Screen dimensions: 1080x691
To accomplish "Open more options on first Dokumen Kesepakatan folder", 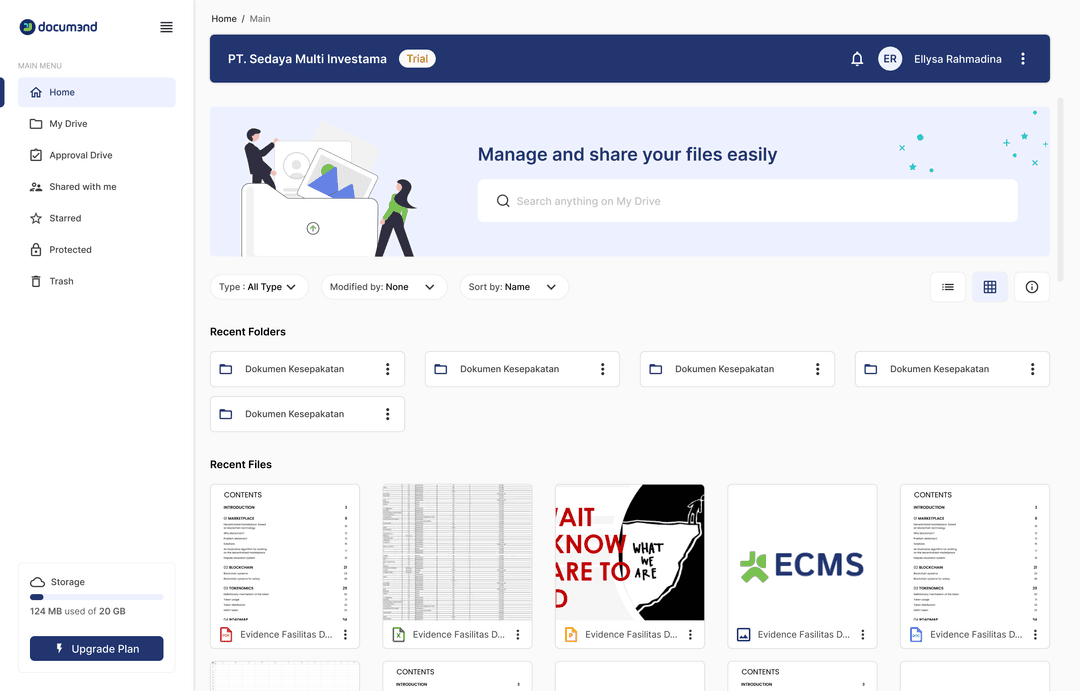I will [x=387, y=369].
